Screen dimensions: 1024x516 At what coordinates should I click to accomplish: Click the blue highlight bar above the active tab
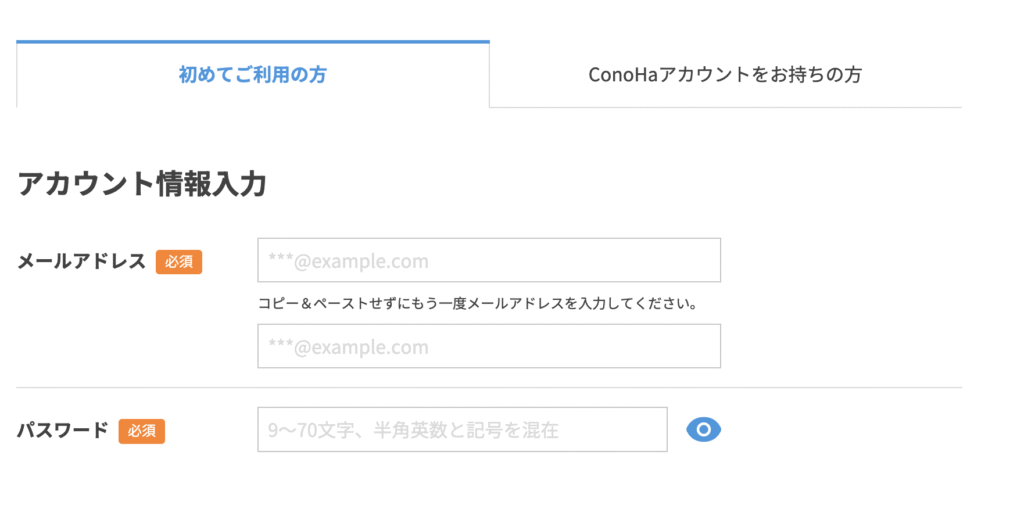click(x=253, y=42)
